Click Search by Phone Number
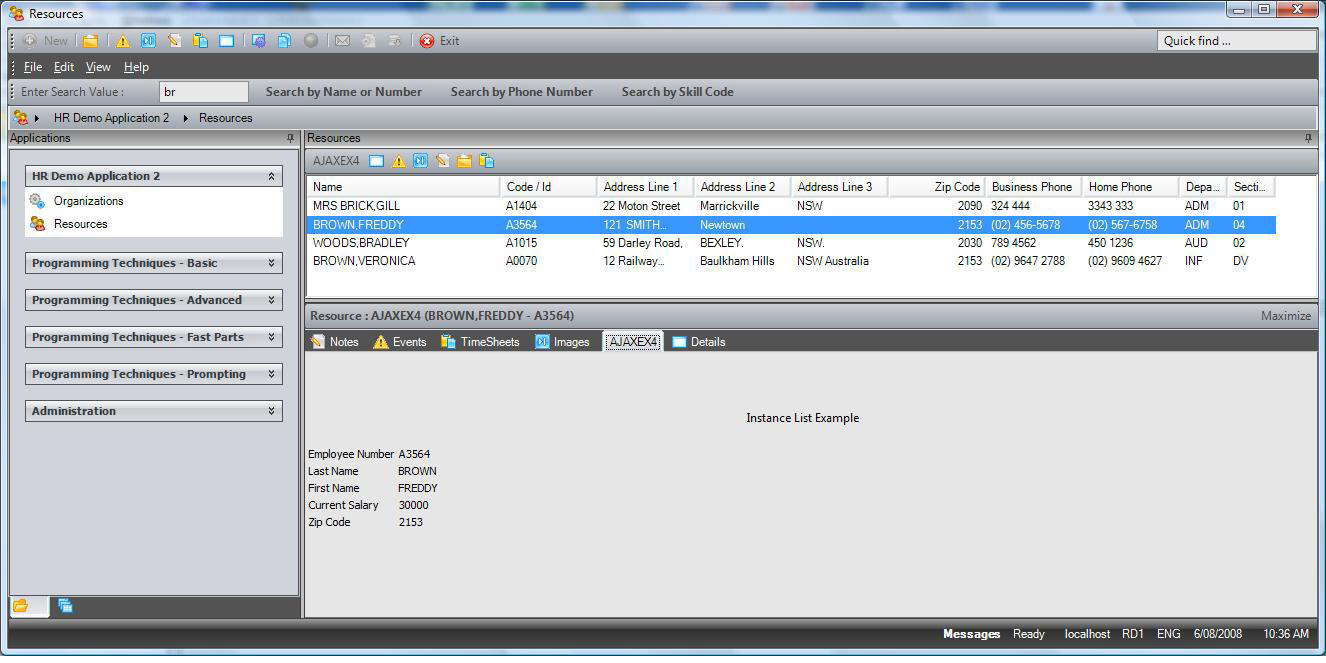Screen dimensions: 1326x663 pos(522,92)
